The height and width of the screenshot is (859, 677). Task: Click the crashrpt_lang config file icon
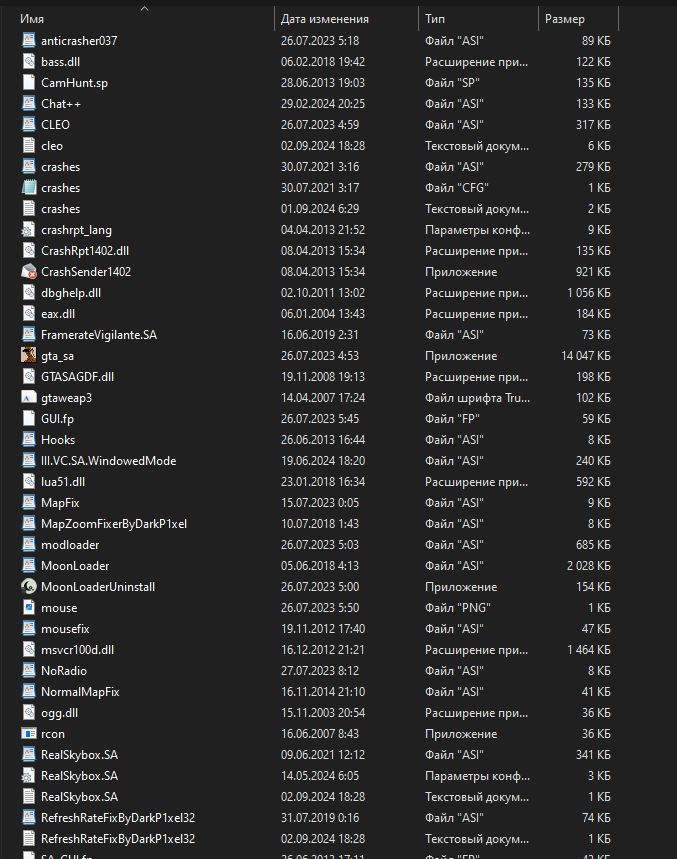click(x=29, y=230)
